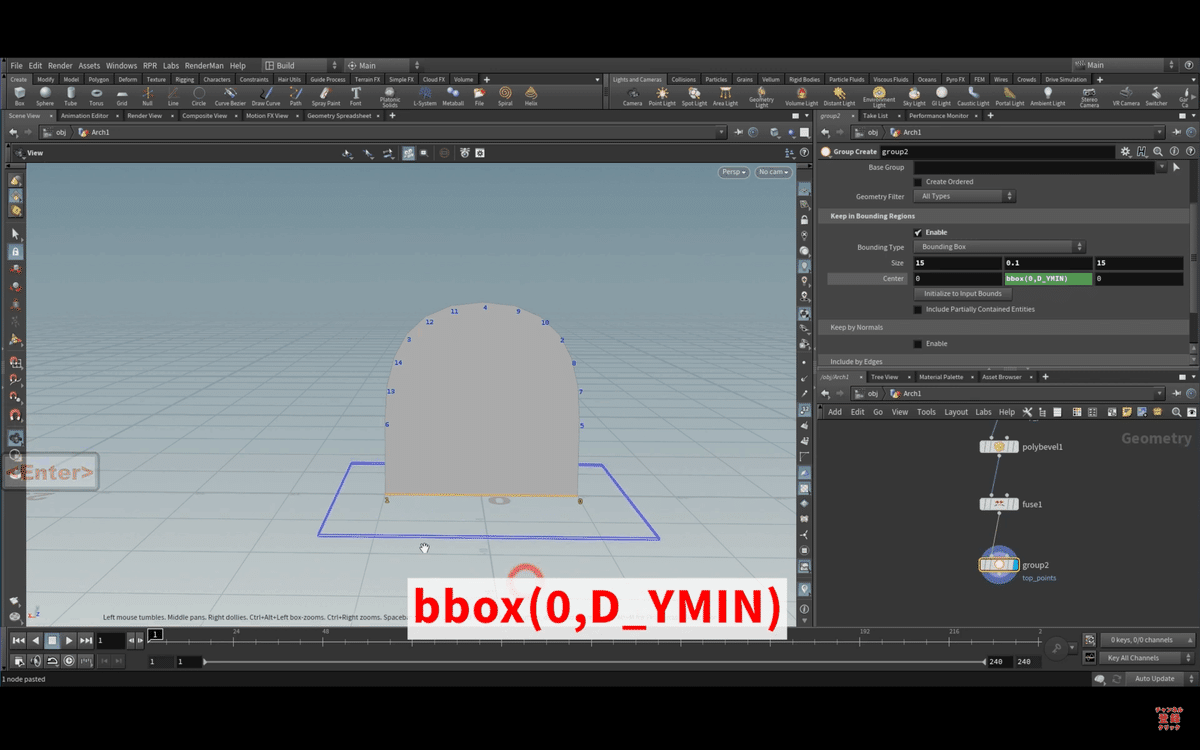Add an Area Light from the shelf
1200x750 pixels.
coord(725,97)
